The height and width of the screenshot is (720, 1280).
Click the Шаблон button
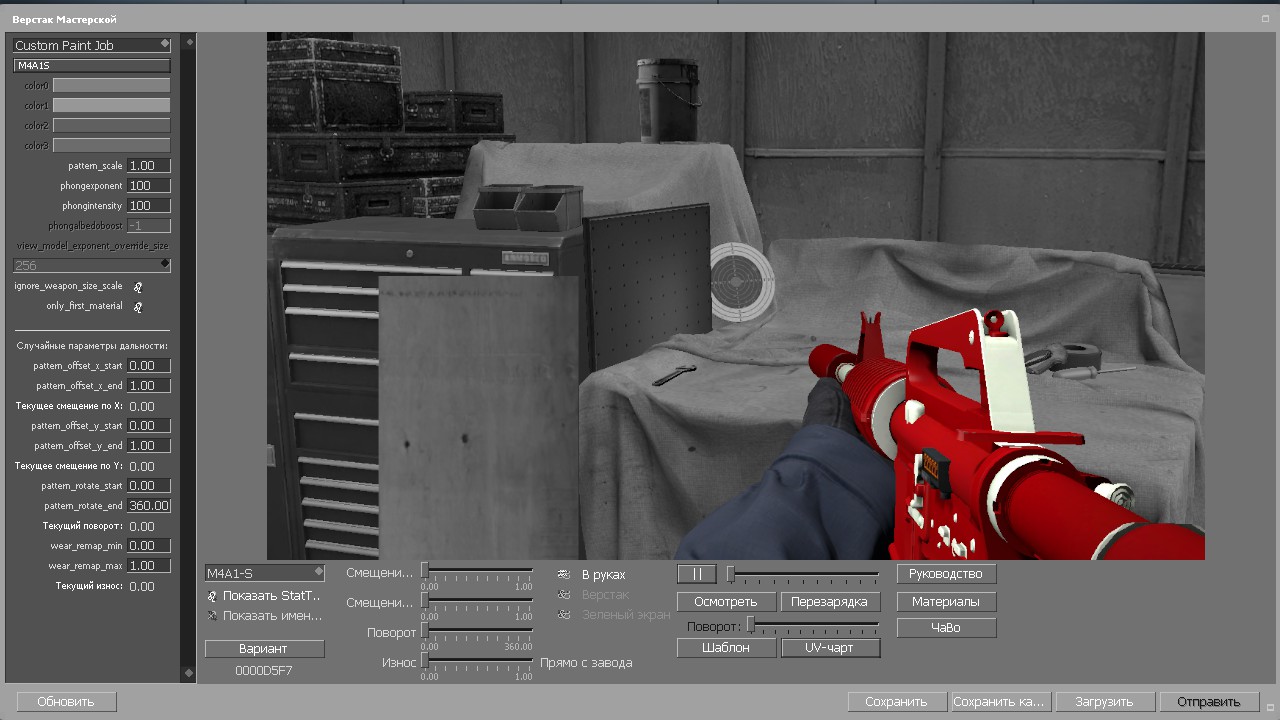click(x=727, y=648)
